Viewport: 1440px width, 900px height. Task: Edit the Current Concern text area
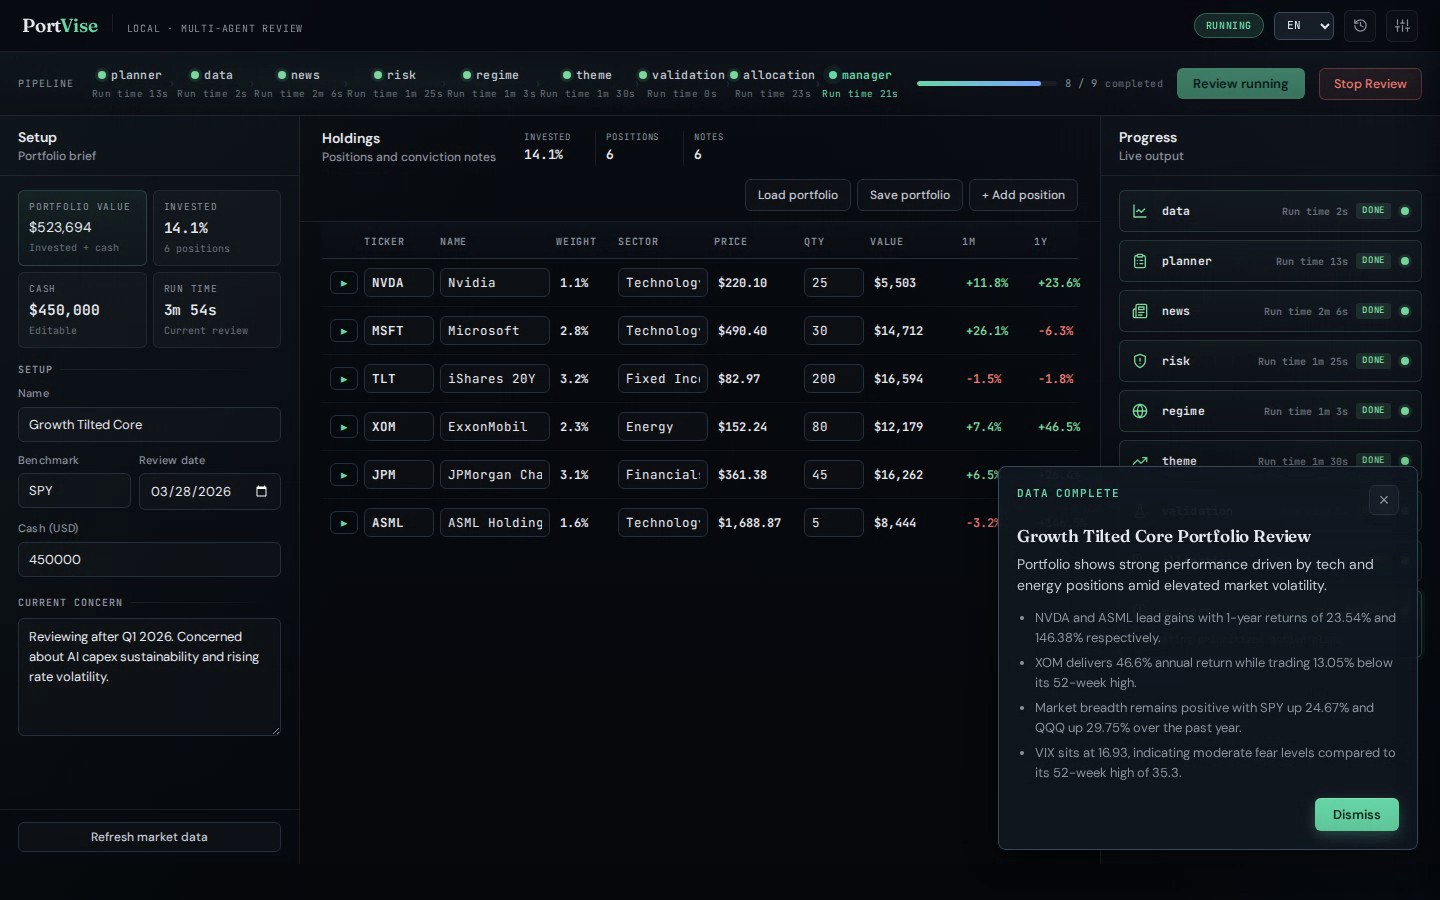[149, 677]
